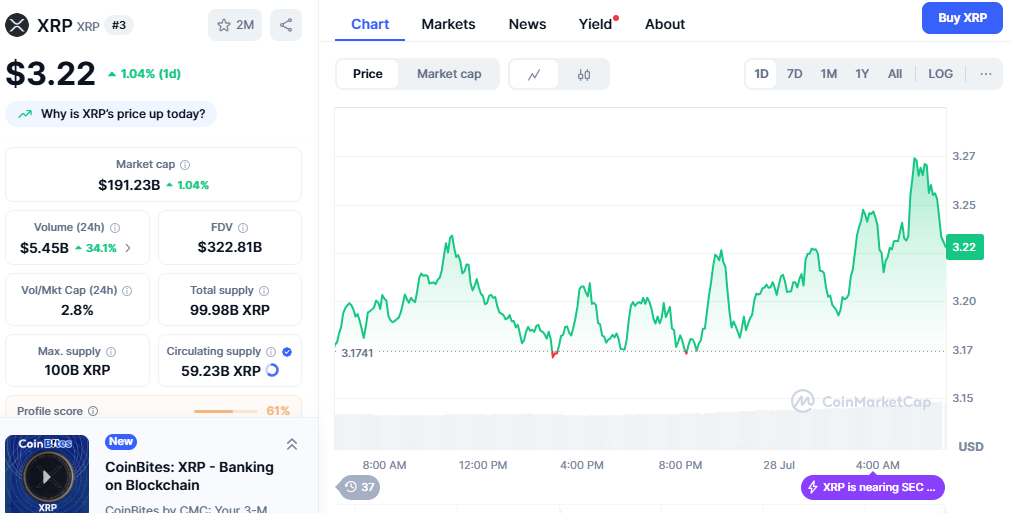Open CoinBites: XRP - Banking on Blockchain title
This screenshot has width=1011, height=513.
(190, 476)
